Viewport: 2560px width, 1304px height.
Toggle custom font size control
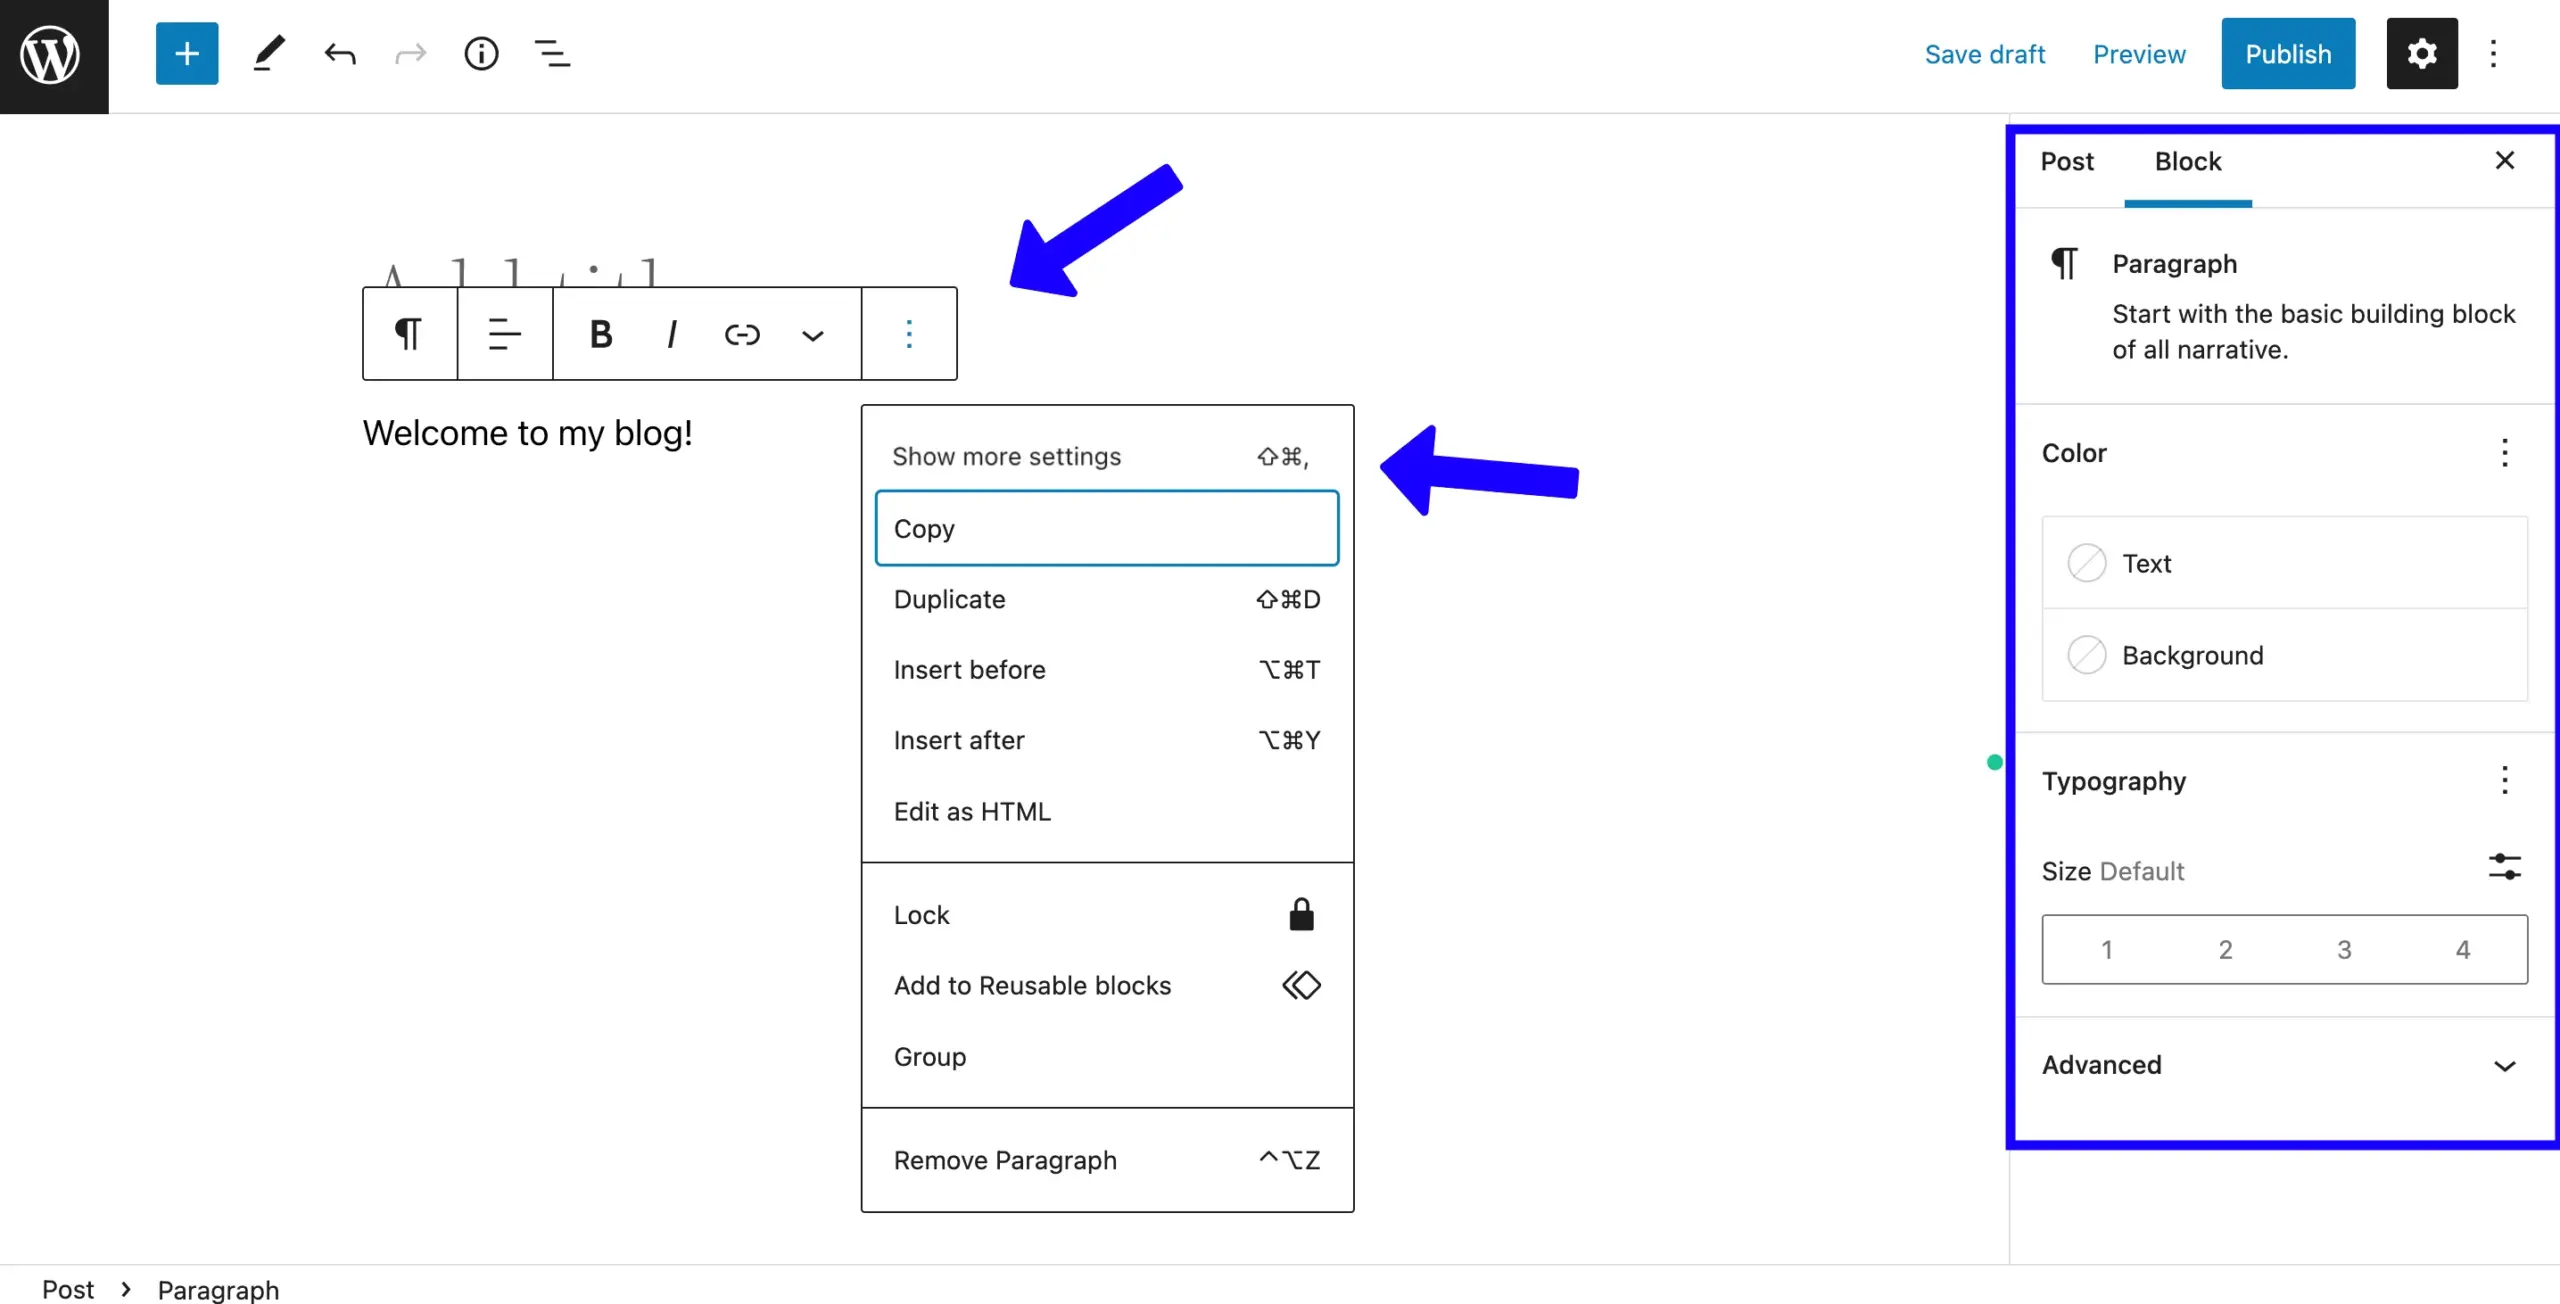point(2505,866)
